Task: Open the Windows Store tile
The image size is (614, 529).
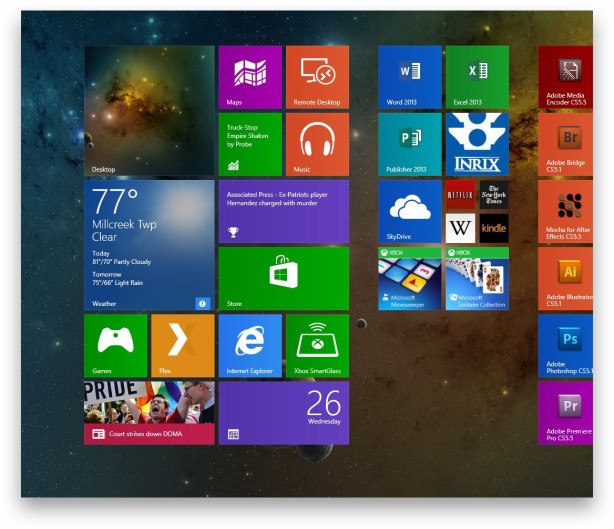Action: [x=284, y=278]
